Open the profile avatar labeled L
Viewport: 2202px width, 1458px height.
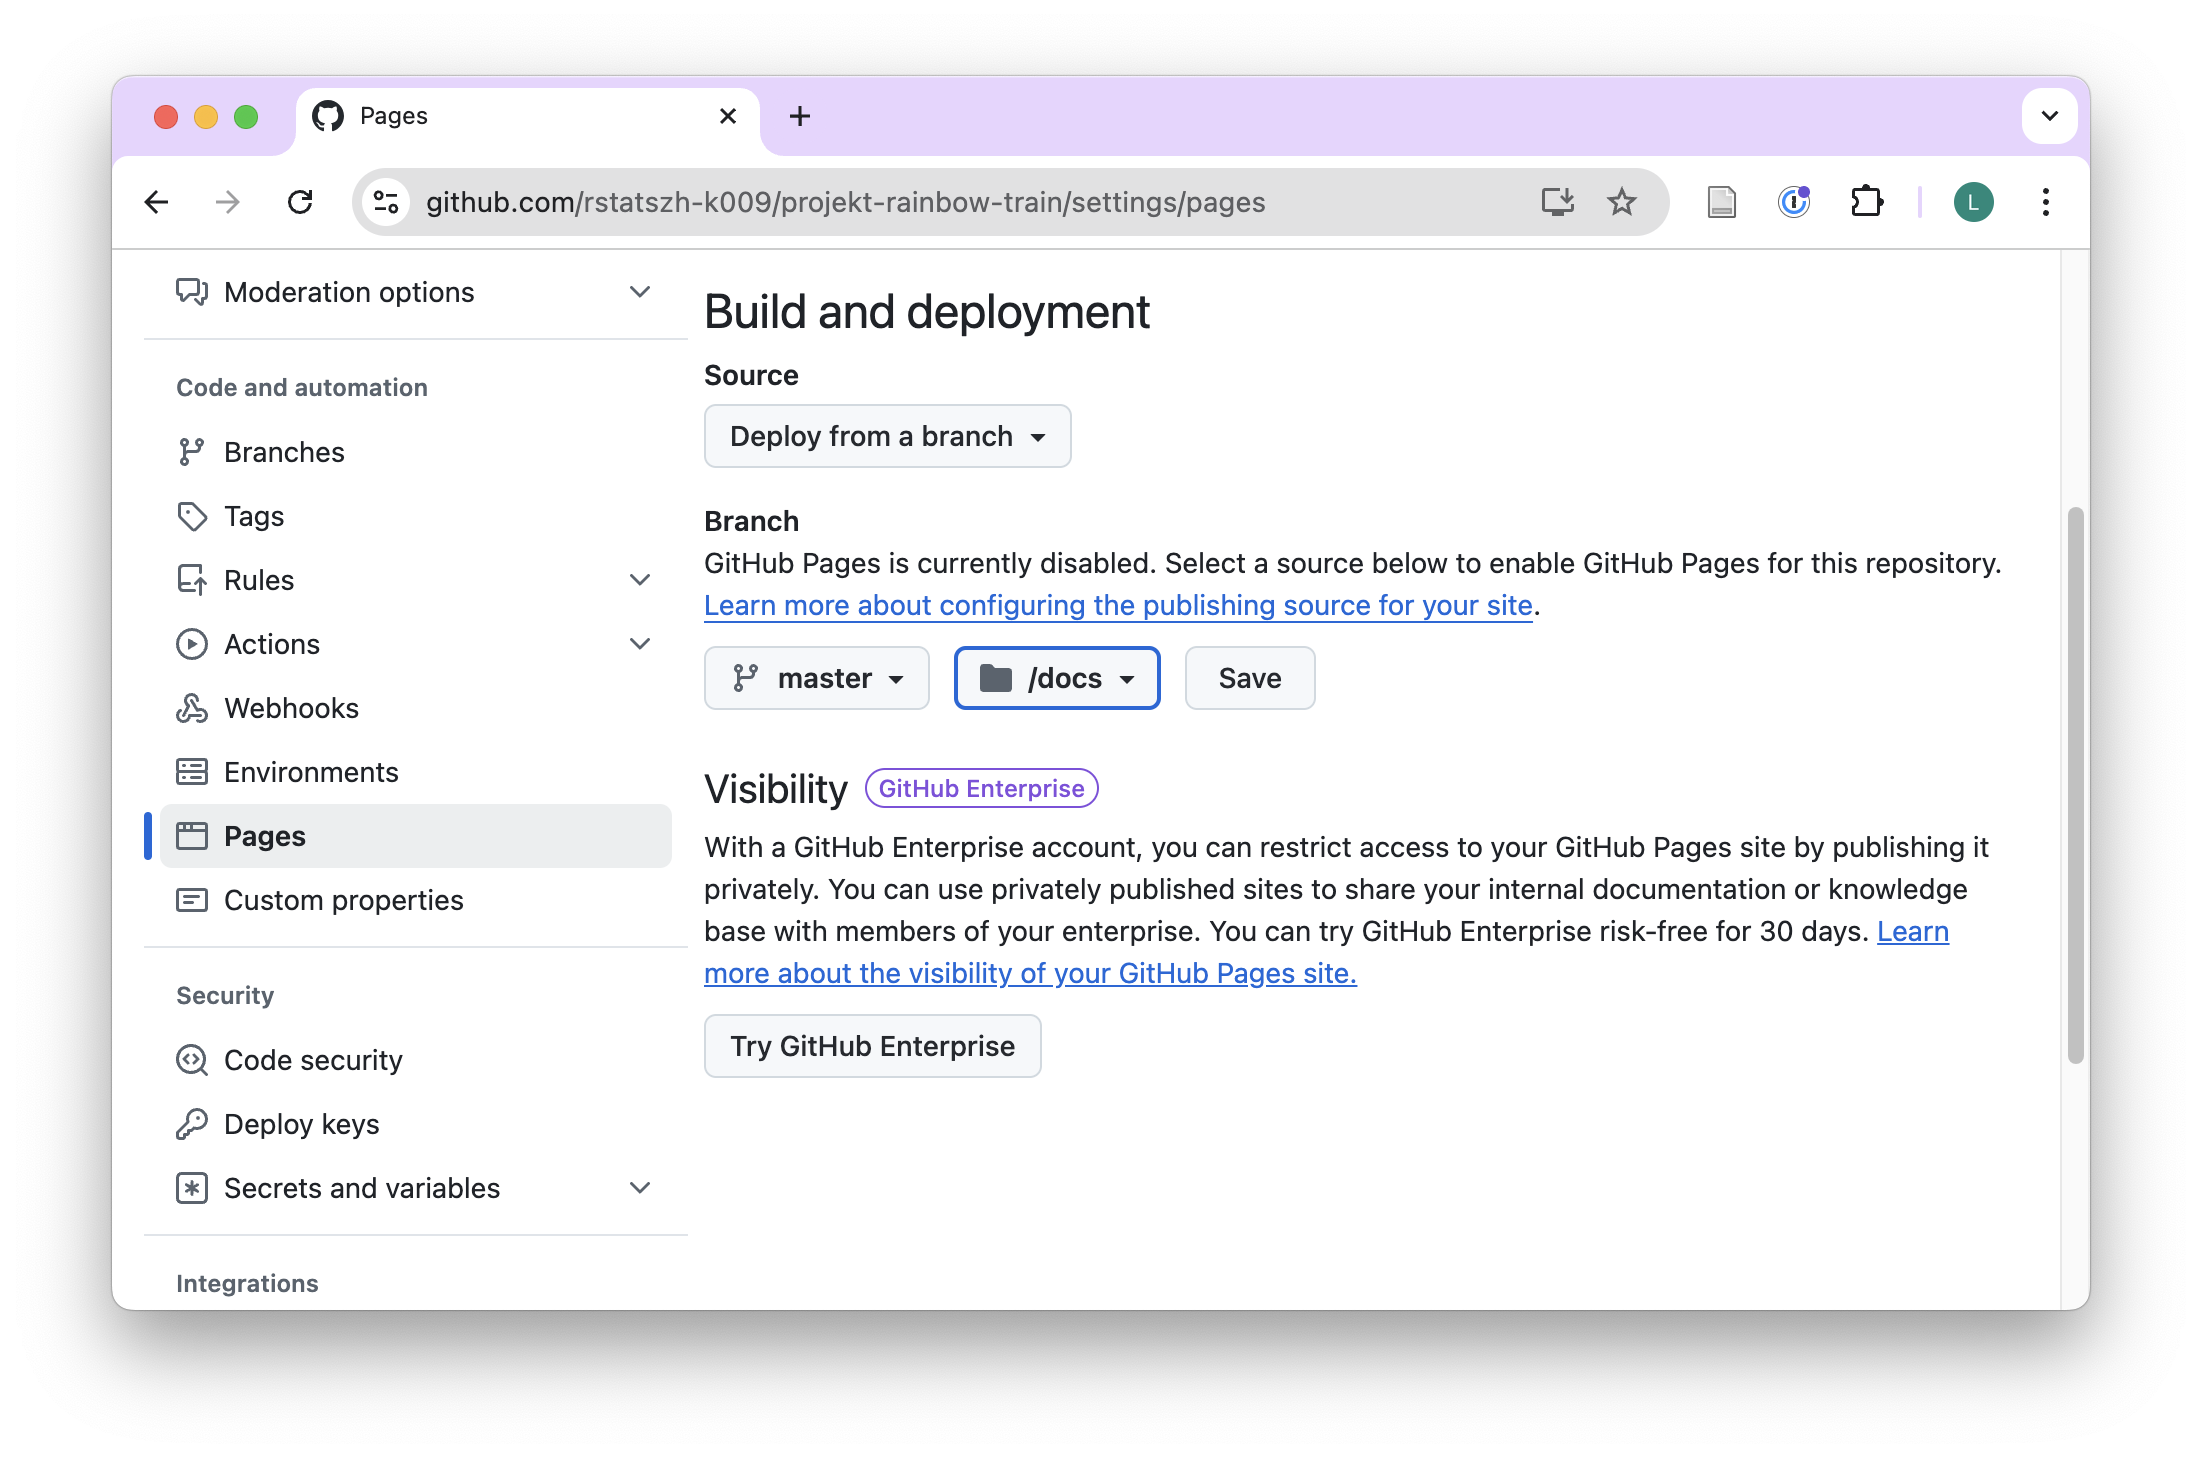coord(1973,202)
